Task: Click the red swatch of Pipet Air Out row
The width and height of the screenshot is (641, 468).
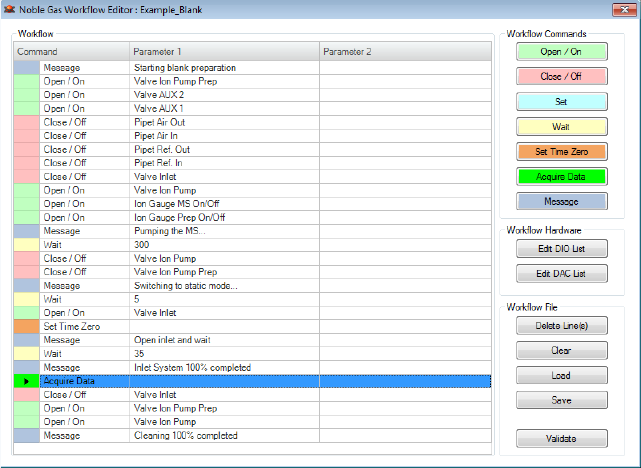Action: 27,122
